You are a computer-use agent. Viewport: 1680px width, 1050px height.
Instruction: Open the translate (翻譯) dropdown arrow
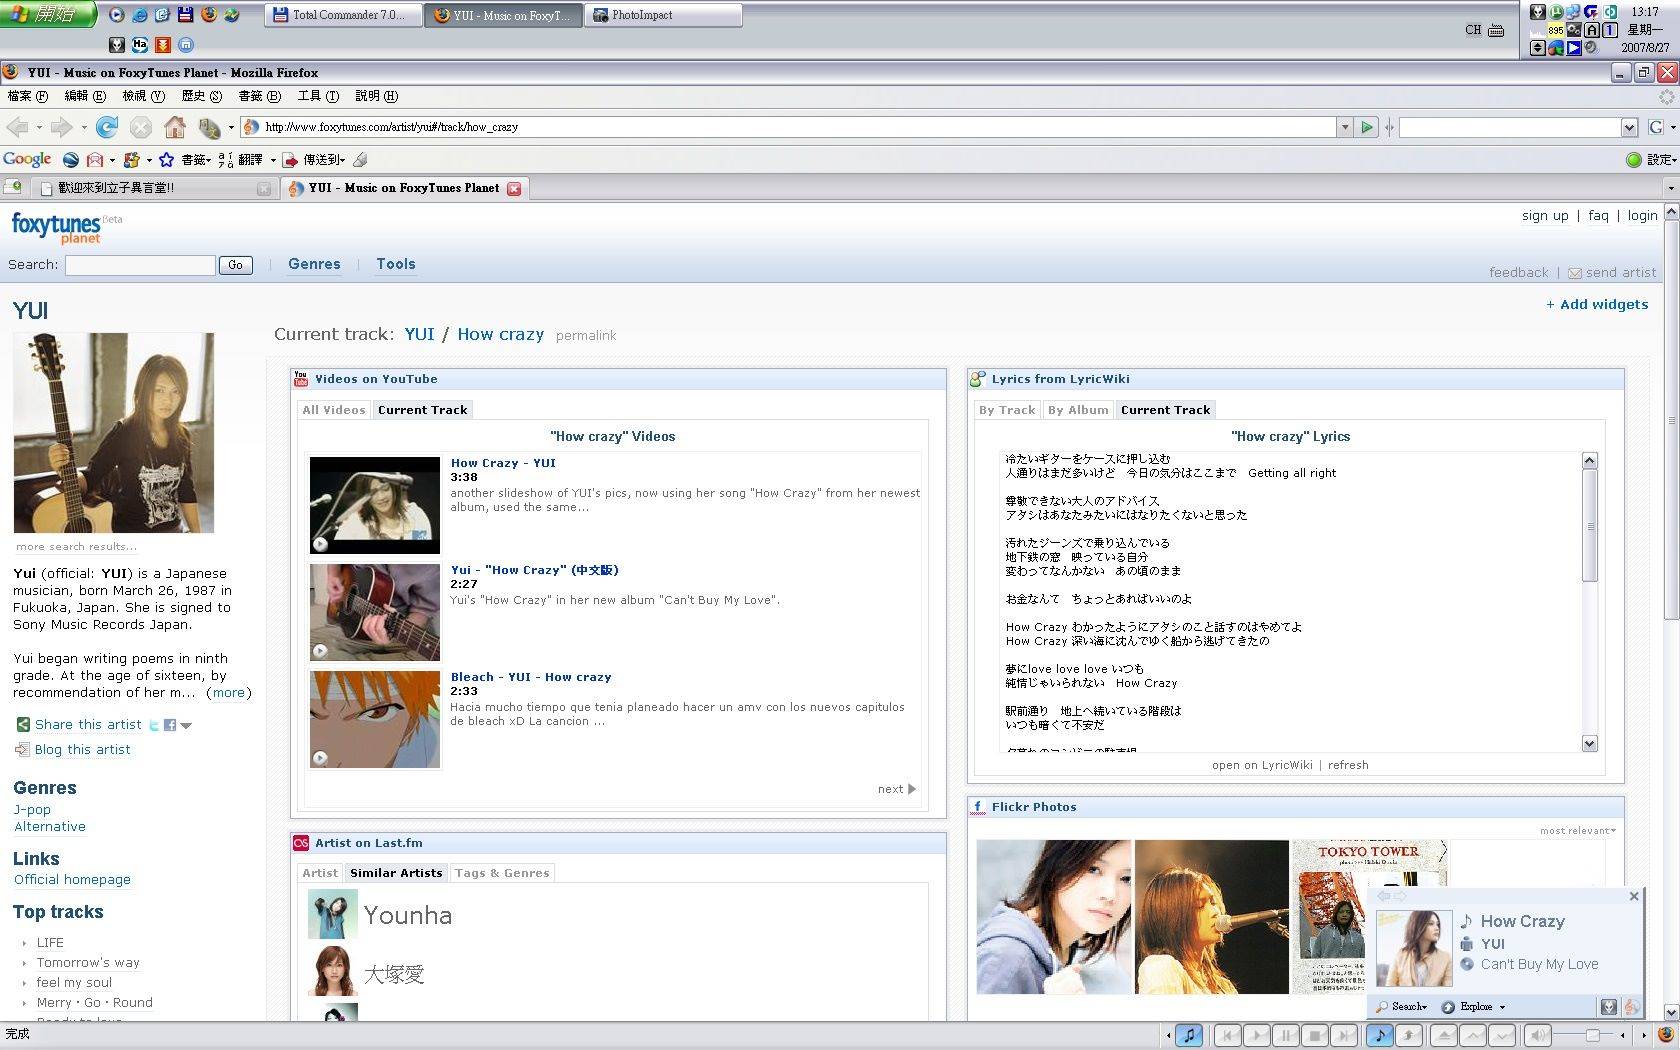pyautogui.click(x=273, y=159)
